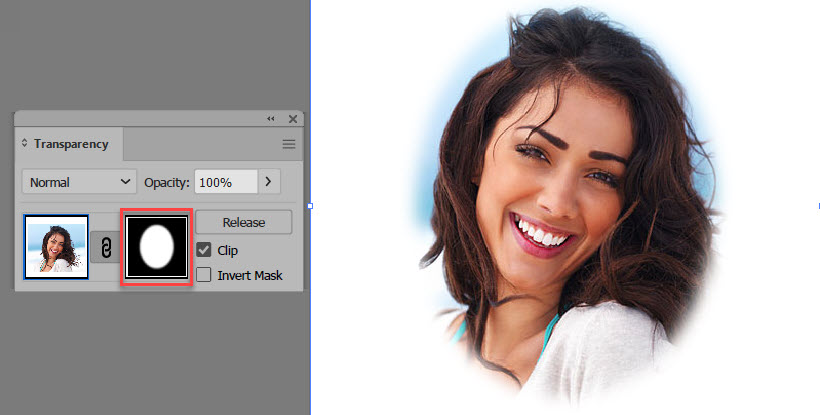
Task: Cycle panel view with Transparency tab arrows
Action: click(25, 143)
